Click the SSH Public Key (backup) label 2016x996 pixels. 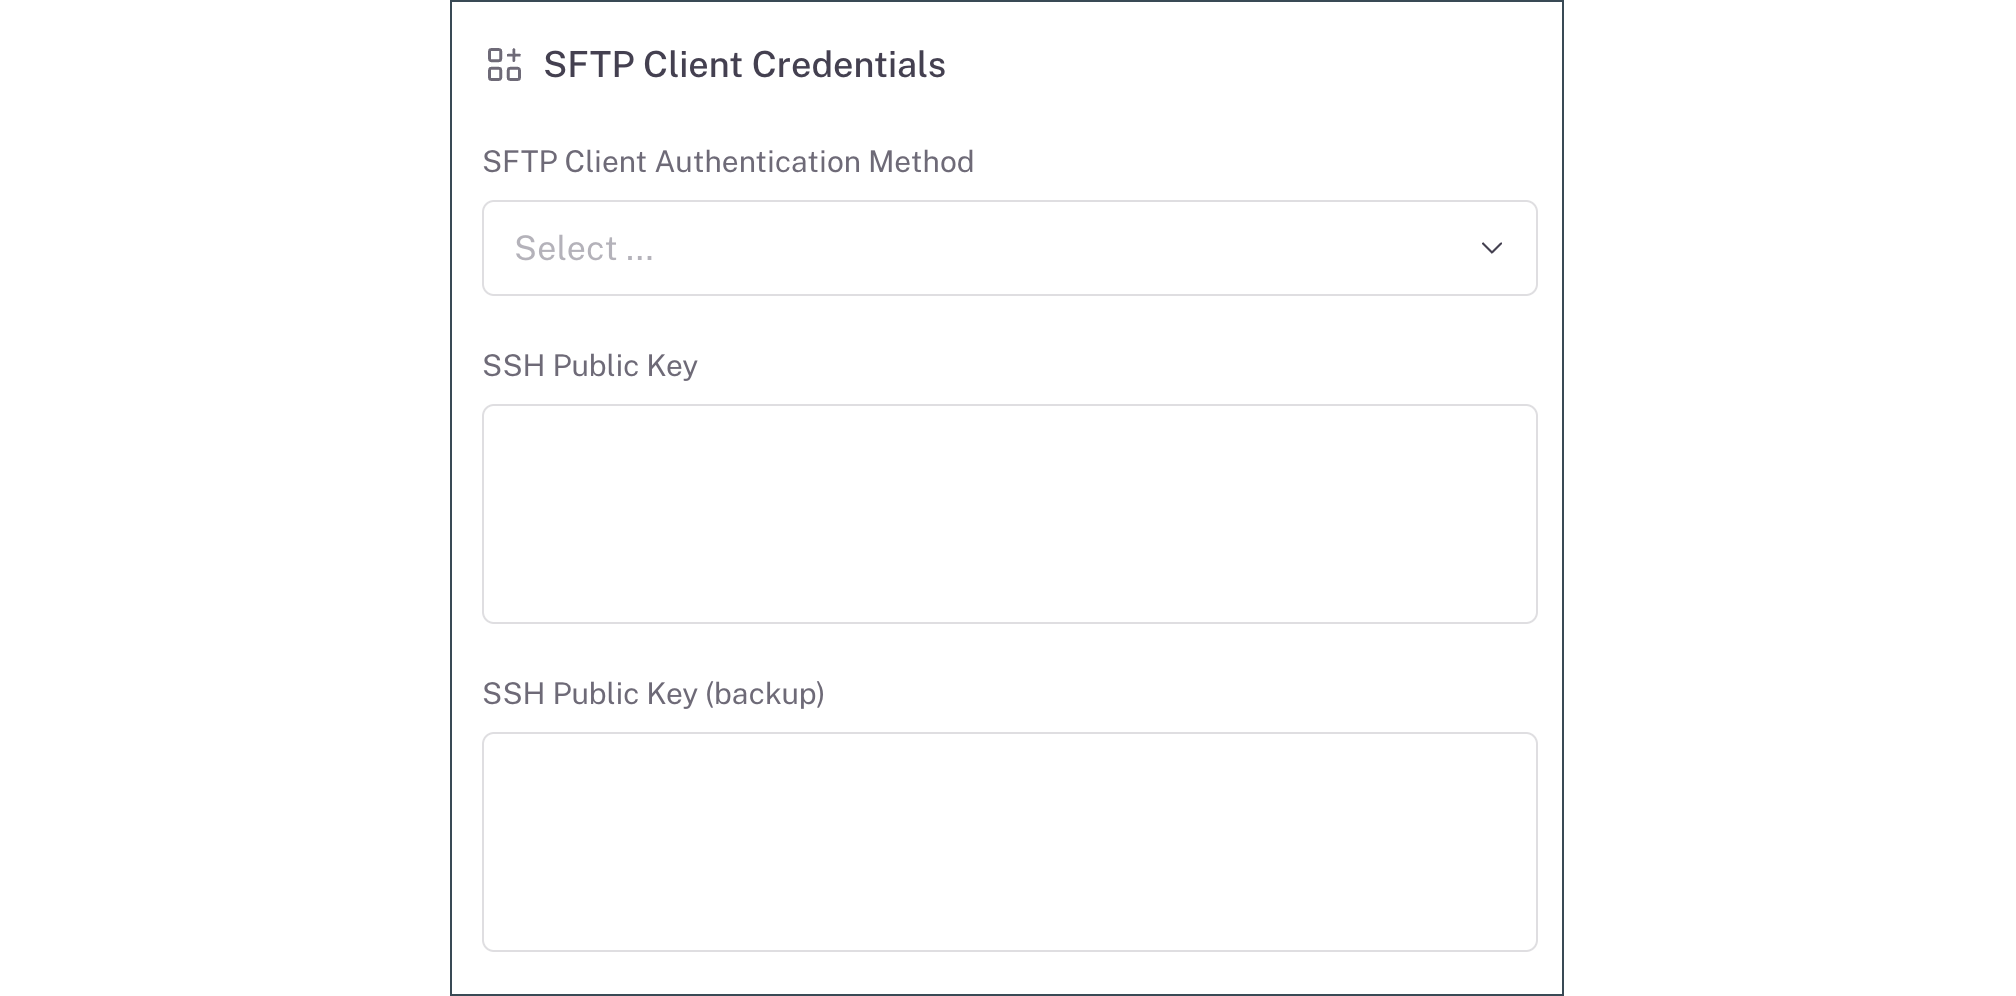[x=655, y=693]
